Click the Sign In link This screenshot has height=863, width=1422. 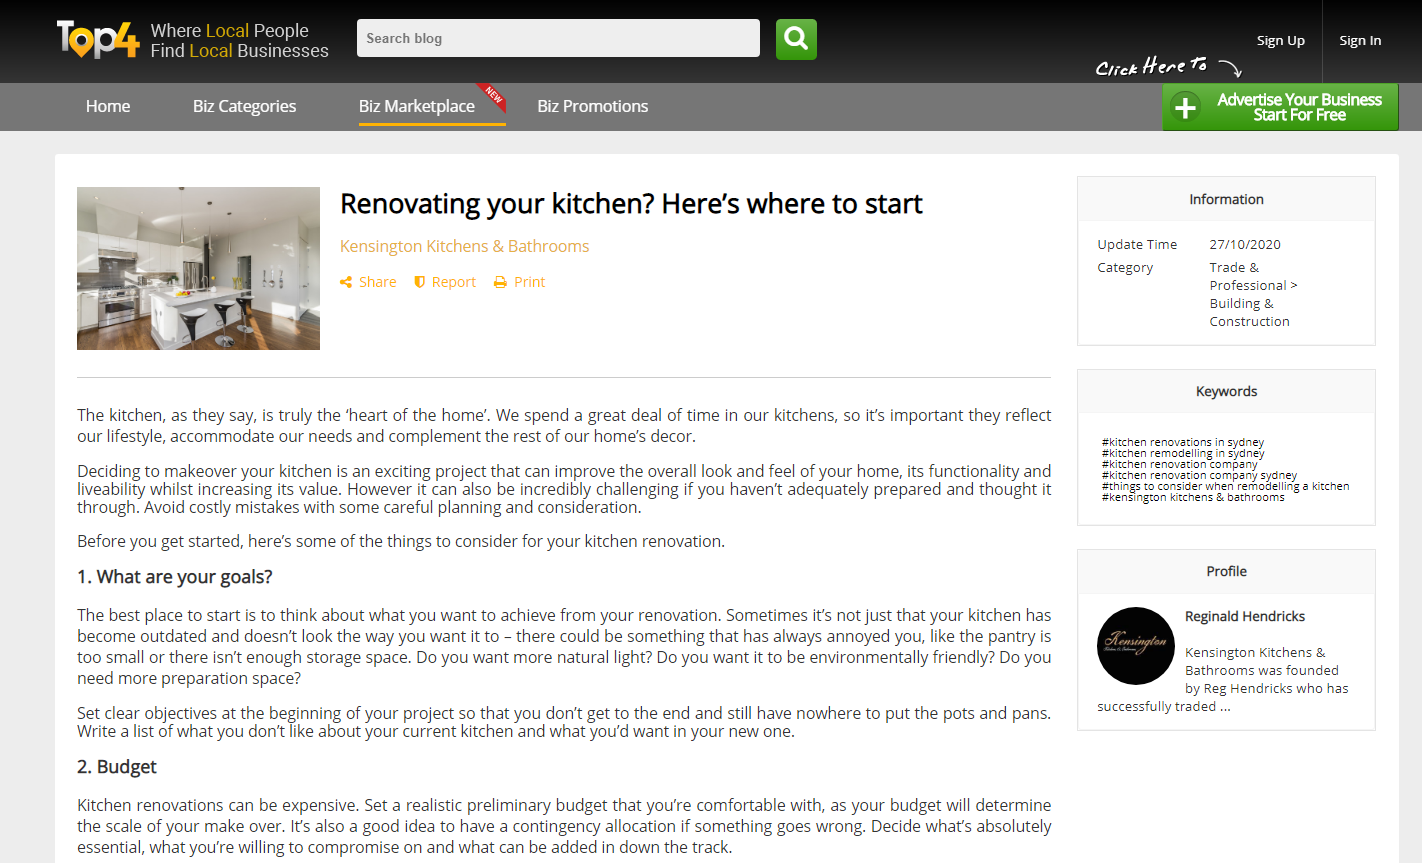tap(1360, 40)
